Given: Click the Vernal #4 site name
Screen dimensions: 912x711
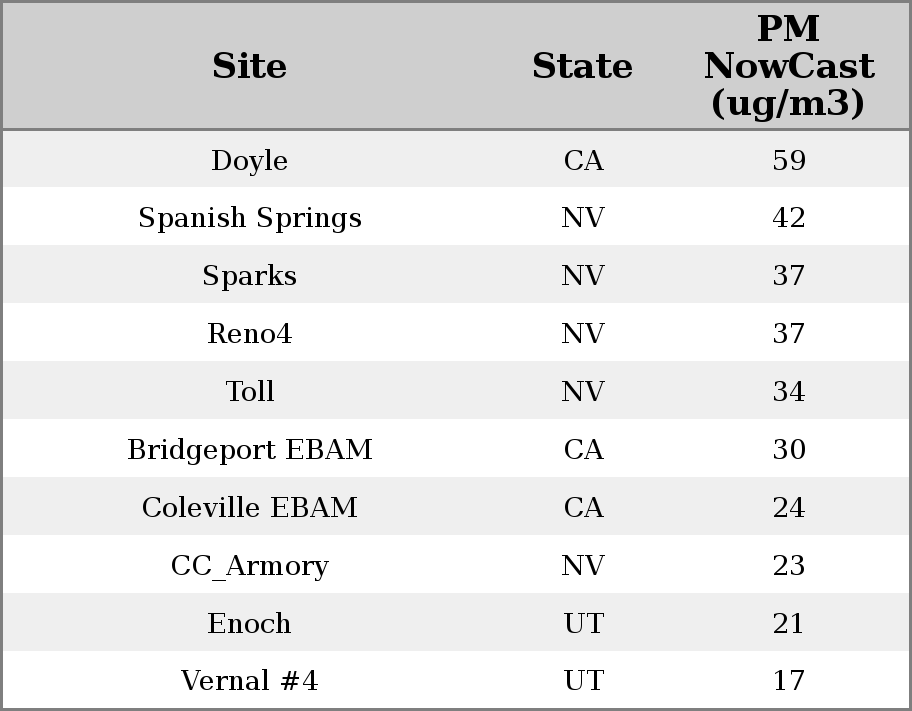Looking at the screenshot, I should pyautogui.click(x=250, y=681).
